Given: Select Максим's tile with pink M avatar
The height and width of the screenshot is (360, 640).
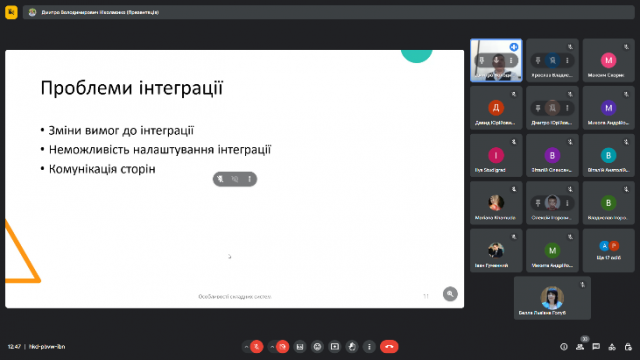Looking at the screenshot, I should (609, 60).
